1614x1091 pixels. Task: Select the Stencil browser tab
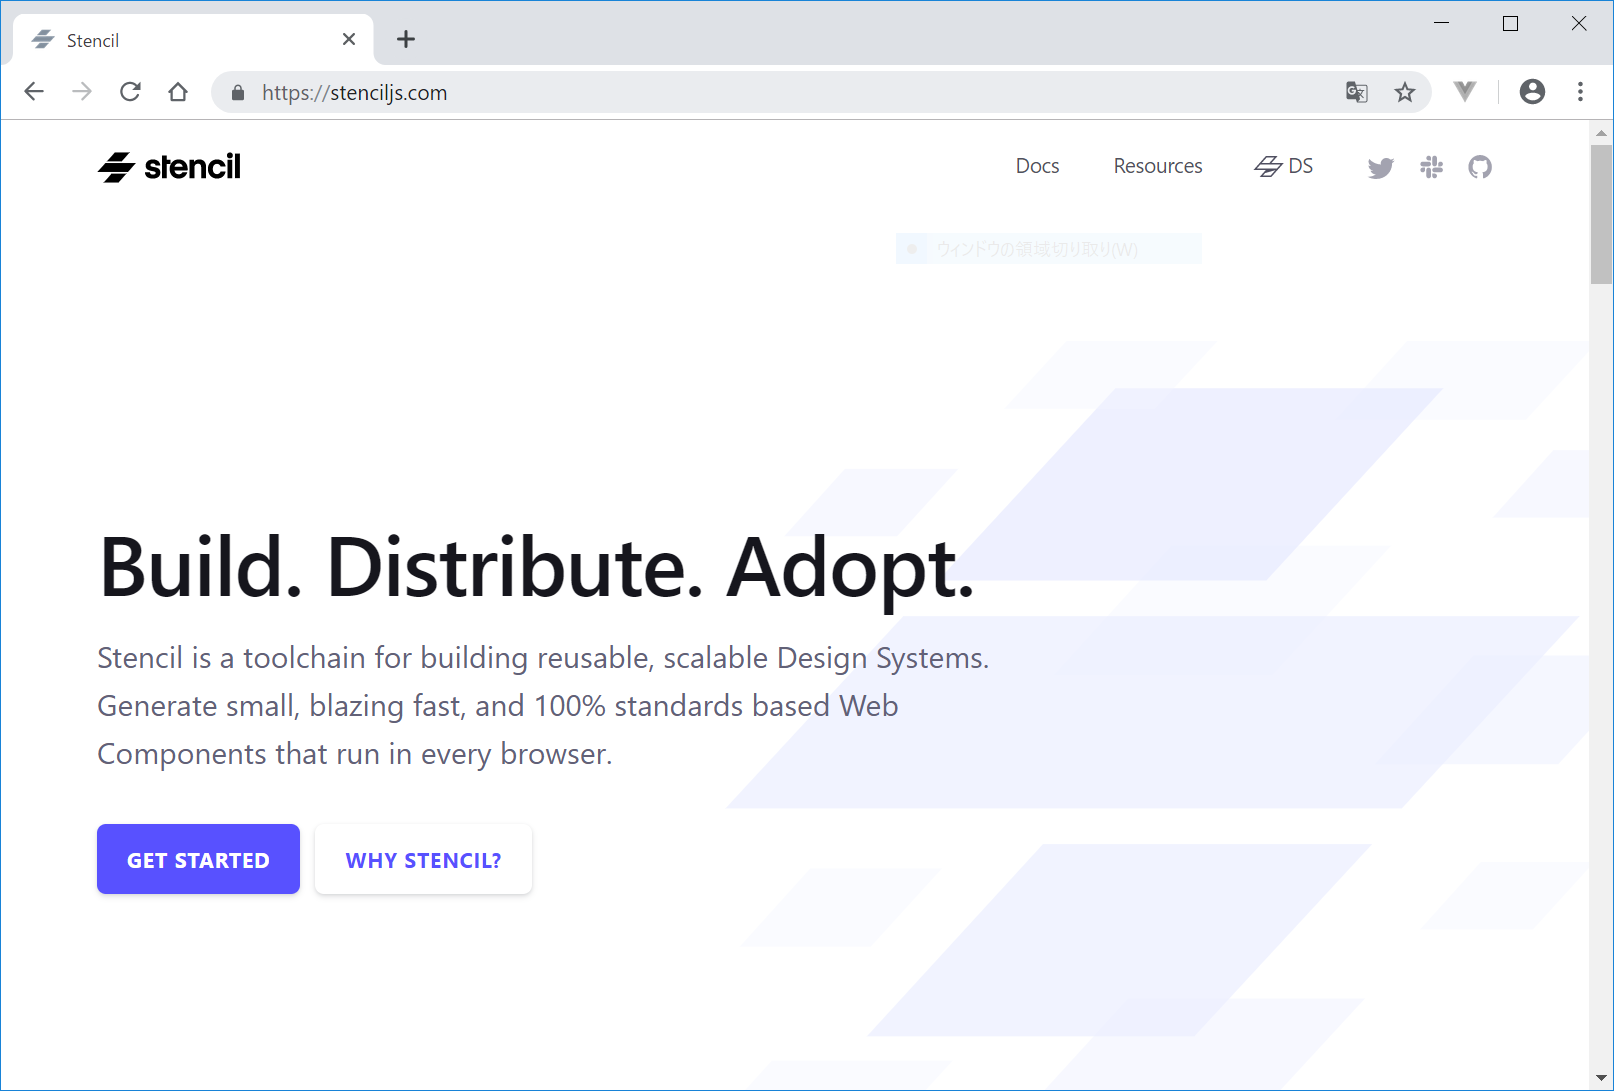[x=193, y=40]
